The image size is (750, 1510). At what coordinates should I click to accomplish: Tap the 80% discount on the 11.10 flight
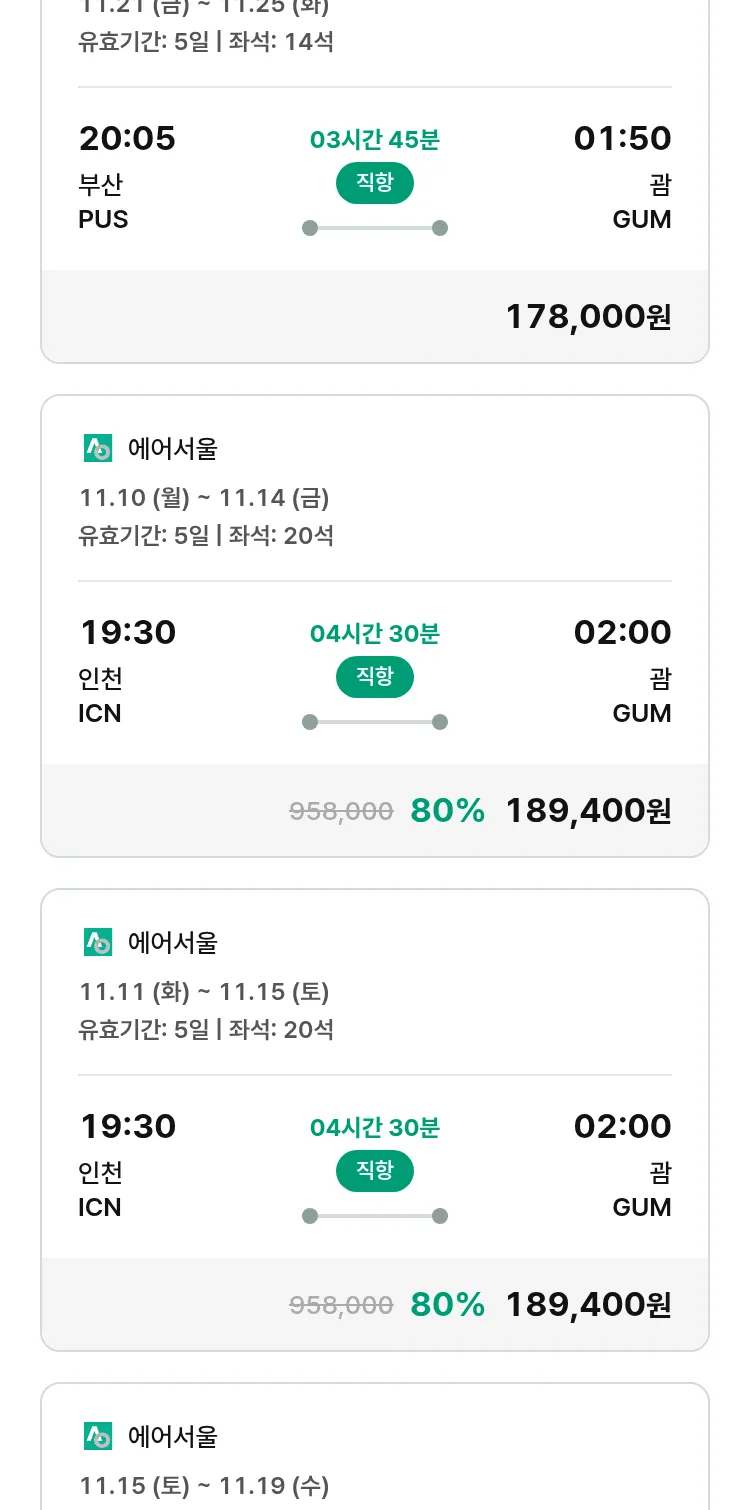[x=447, y=811]
